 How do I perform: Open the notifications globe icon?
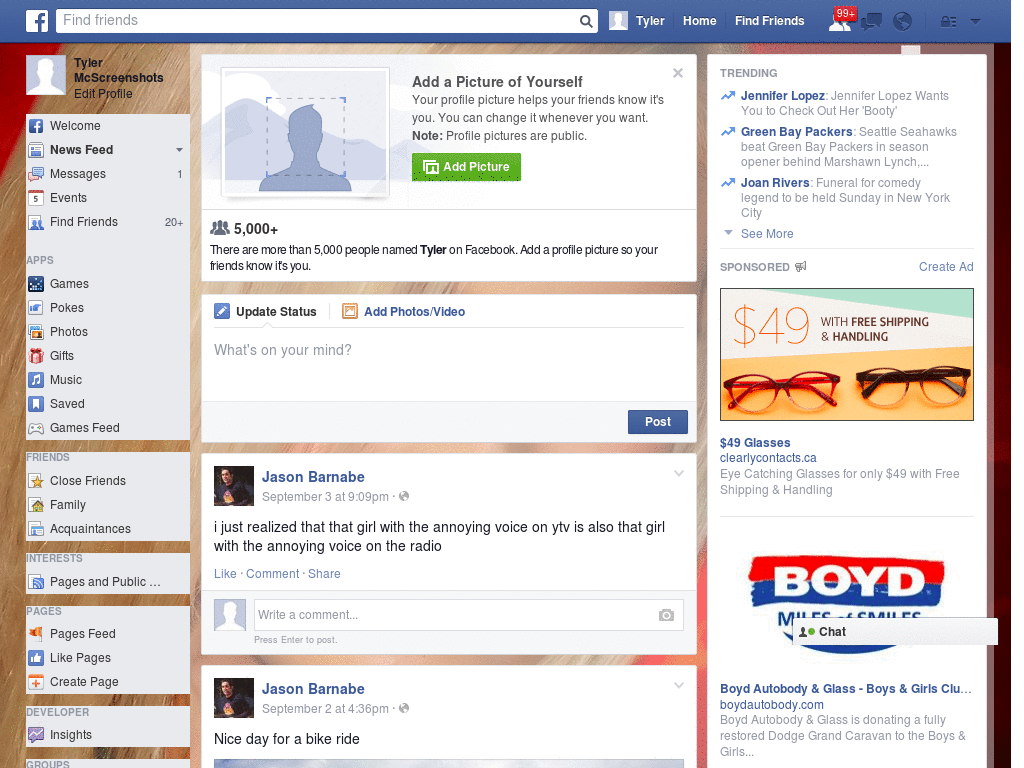[x=902, y=22]
